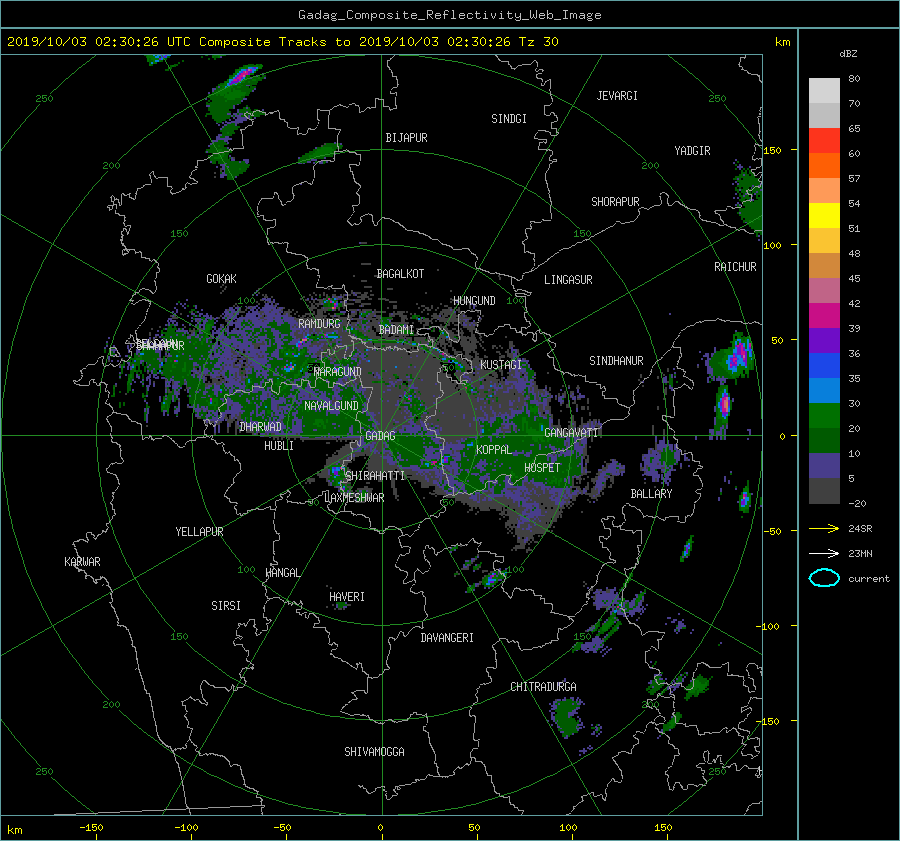Click the UTC timestamp header text
Image resolution: width=900 pixels, height=841 pixels.
[282, 42]
